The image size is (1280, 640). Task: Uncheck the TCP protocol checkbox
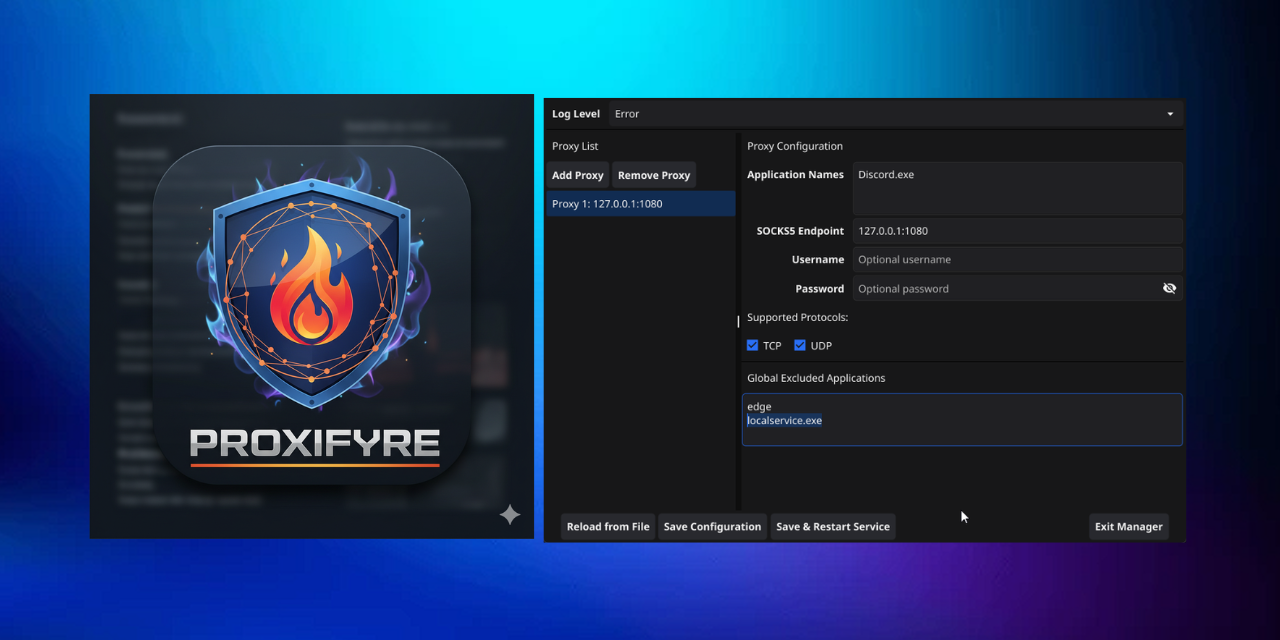coord(753,345)
